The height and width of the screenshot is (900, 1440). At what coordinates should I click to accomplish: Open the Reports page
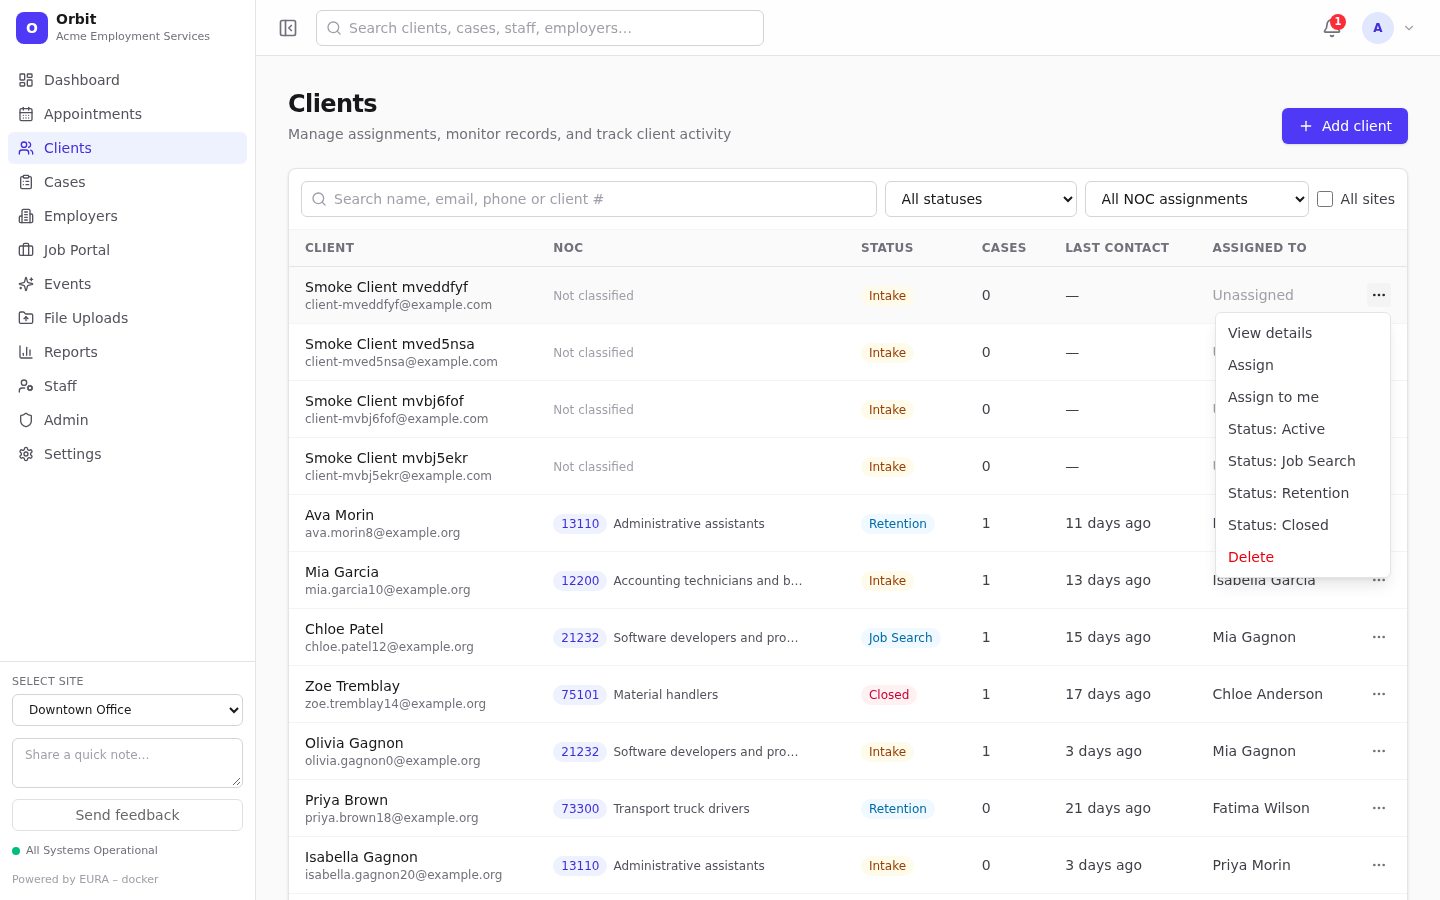coord(127,352)
